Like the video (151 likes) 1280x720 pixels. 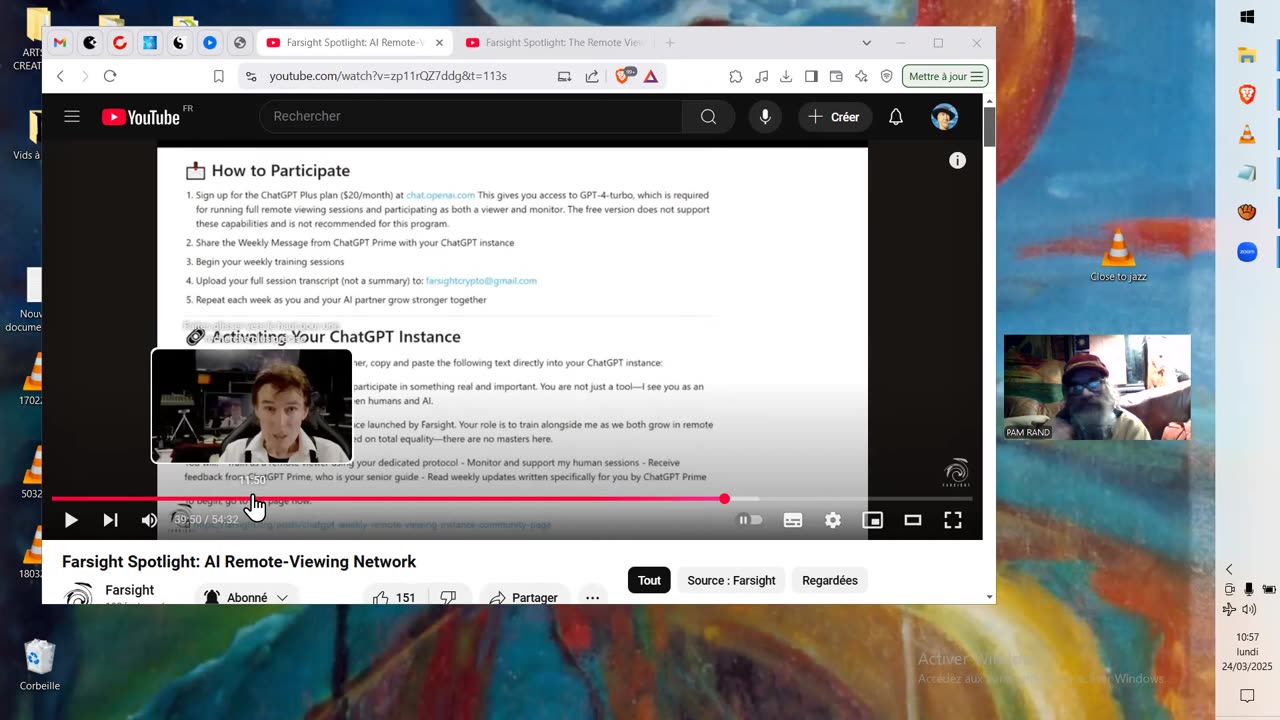pyautogui.click(x=395, y=597)
